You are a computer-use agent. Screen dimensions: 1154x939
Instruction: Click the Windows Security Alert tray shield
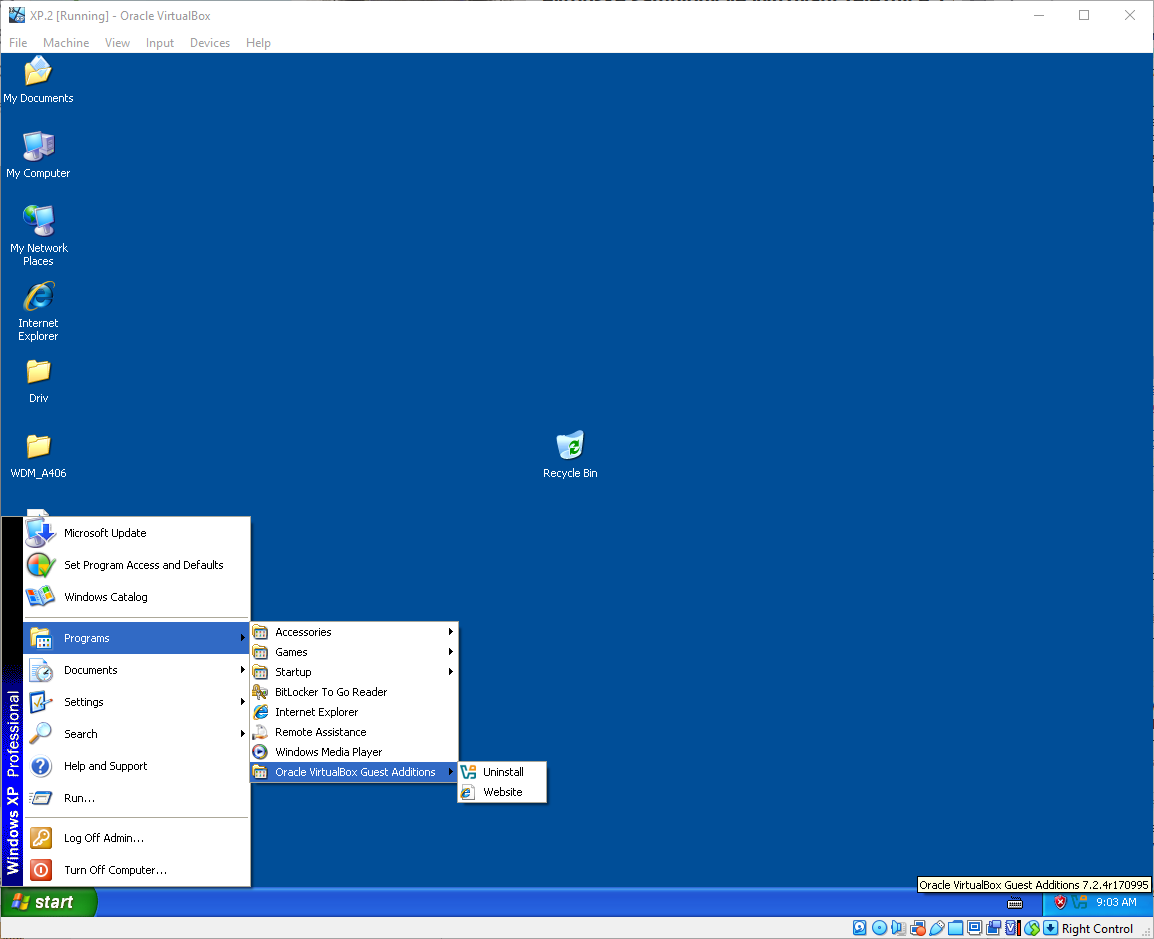click(1060, 902)
